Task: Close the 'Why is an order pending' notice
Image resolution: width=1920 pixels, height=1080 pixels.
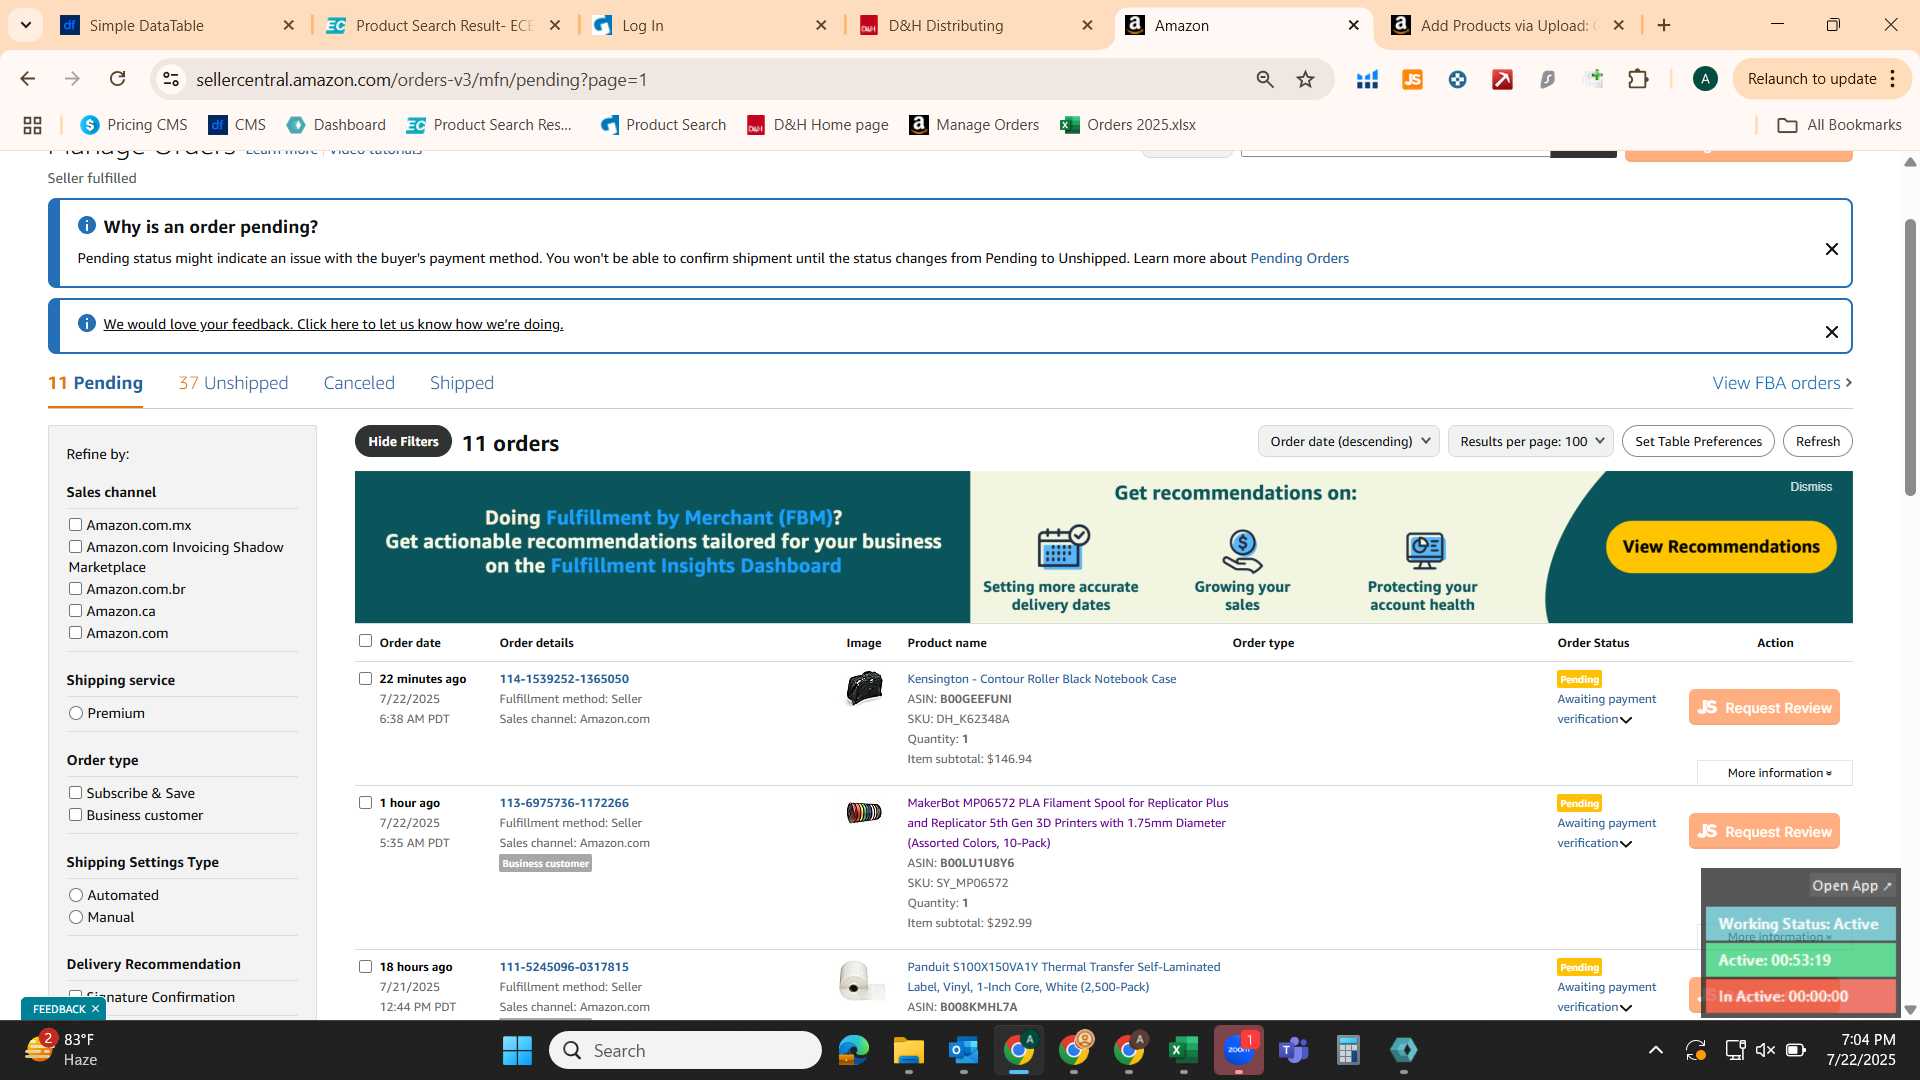Action: click(1831, 249)
